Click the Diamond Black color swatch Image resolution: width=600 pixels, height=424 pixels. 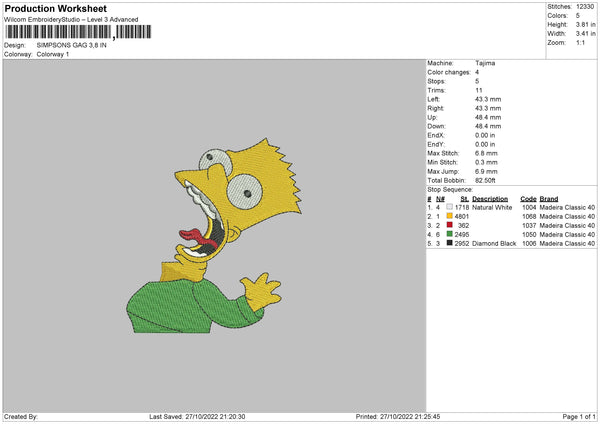point(449,243)
